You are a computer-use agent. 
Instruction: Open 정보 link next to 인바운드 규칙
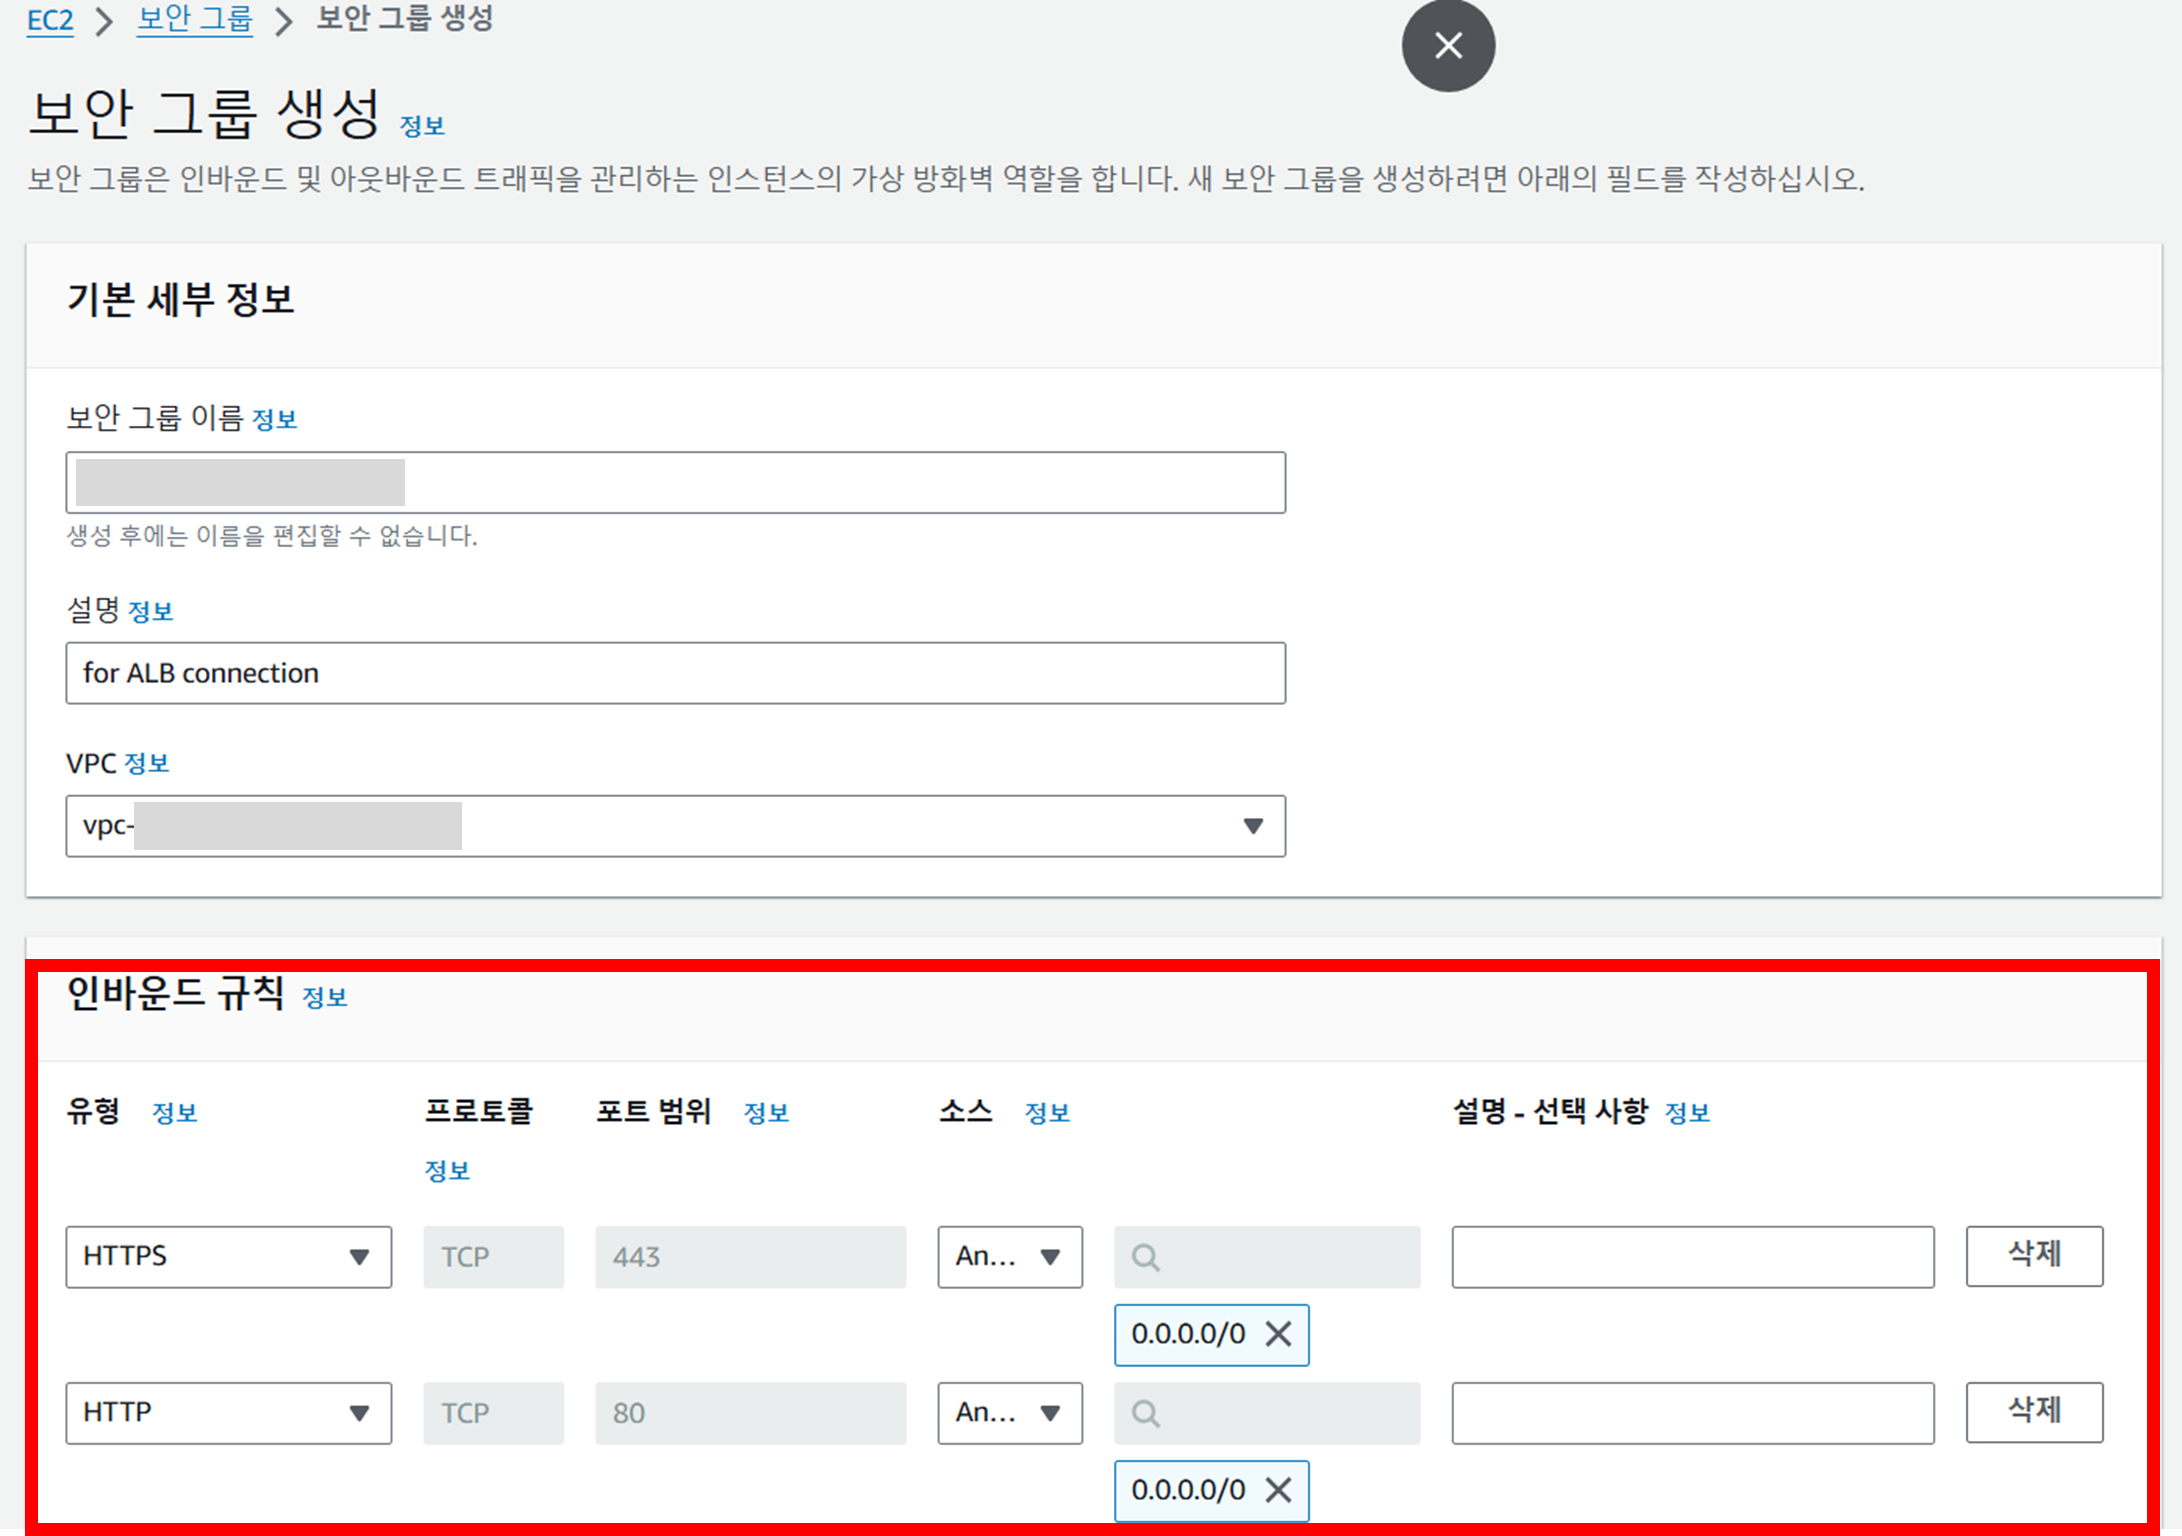pyautogui.click(x=325, y=997)
